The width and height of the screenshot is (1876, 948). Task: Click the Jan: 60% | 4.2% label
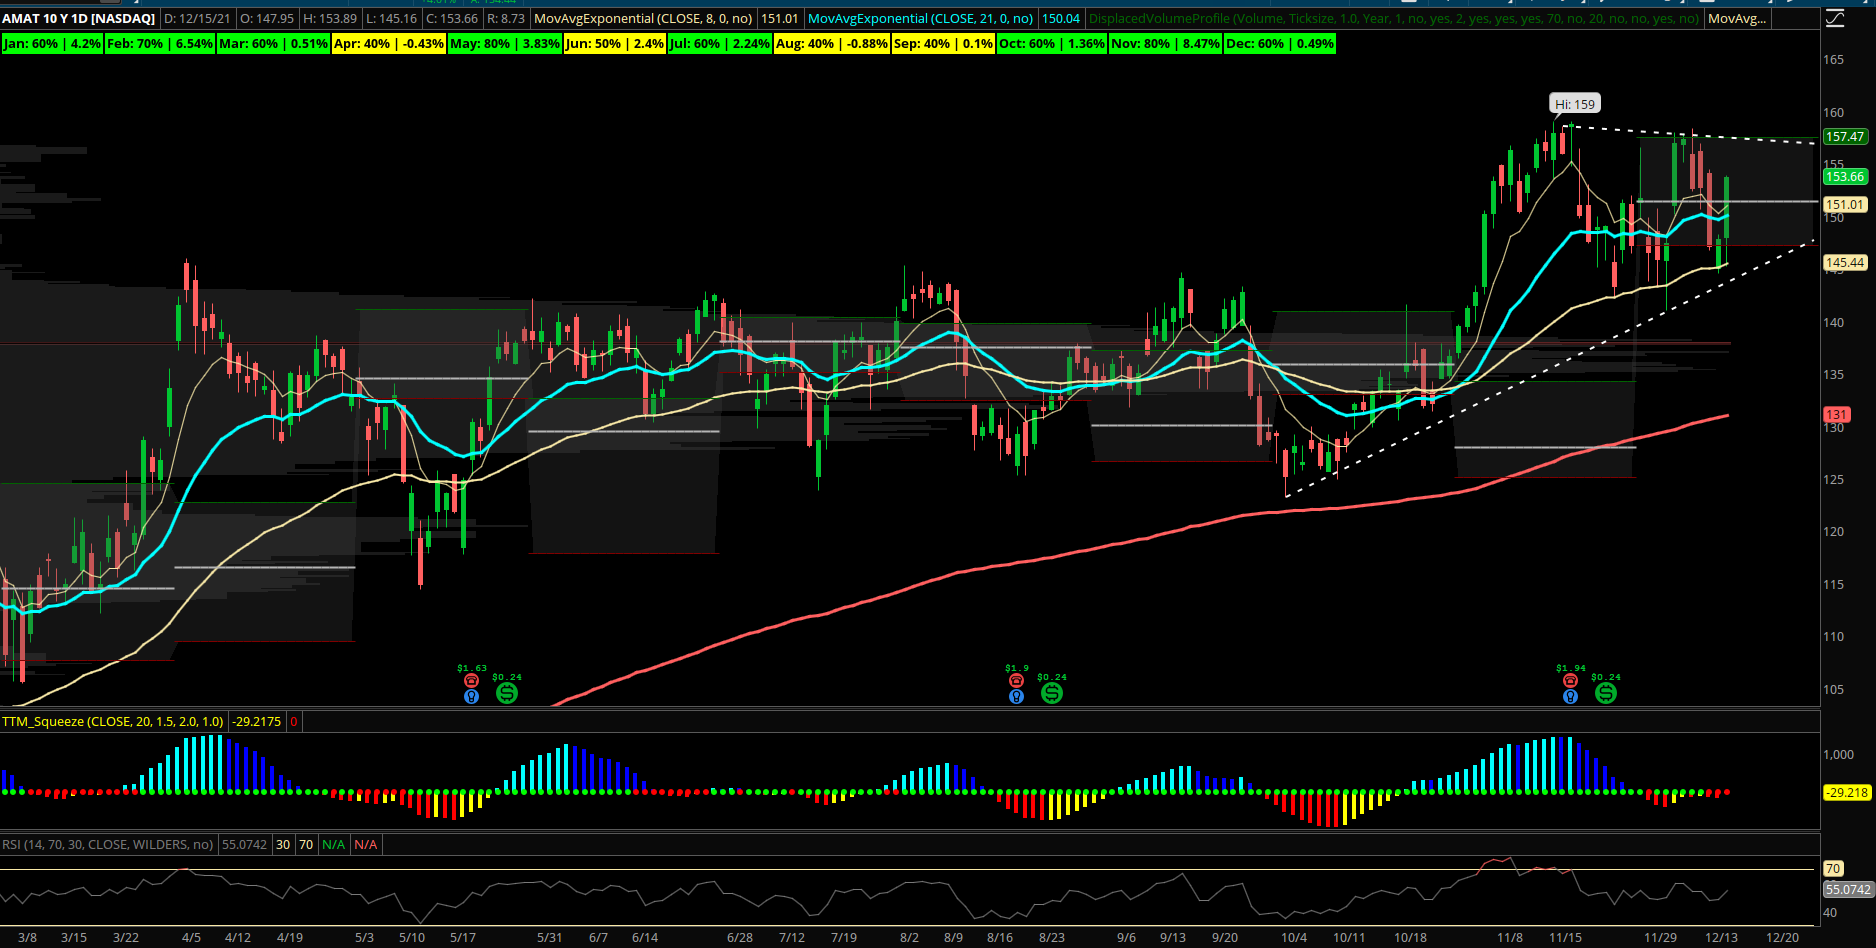coord(52,44)
